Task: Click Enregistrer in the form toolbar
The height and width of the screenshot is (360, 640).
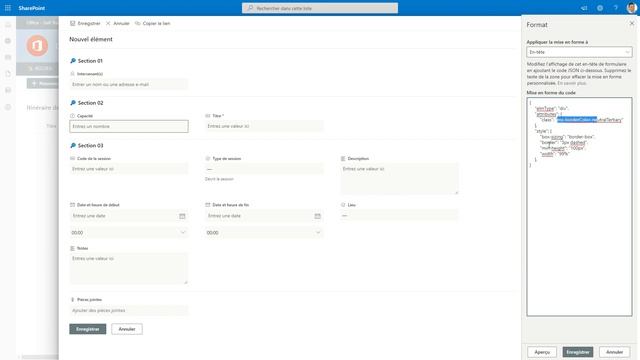Action: click(x=85, y=23)
